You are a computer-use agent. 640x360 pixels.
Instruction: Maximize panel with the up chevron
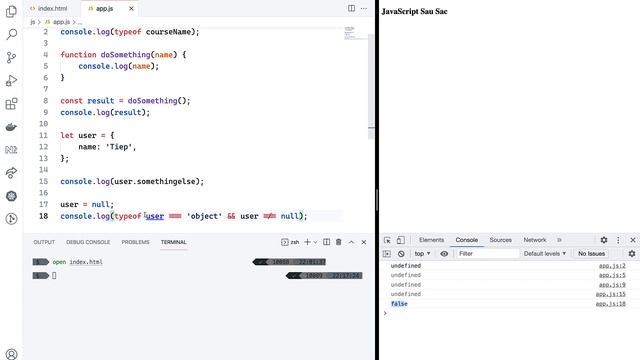[351, 242]
